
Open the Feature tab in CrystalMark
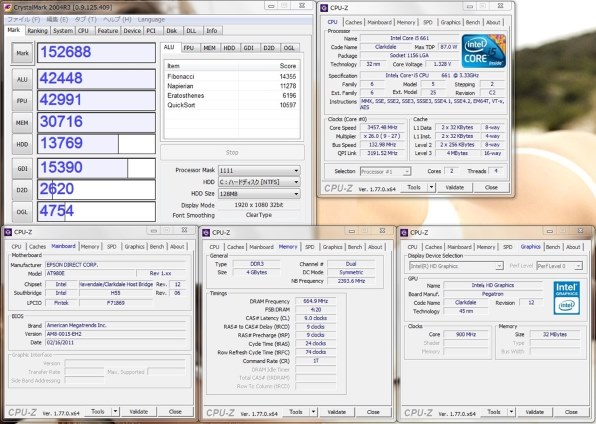point(108,31)
